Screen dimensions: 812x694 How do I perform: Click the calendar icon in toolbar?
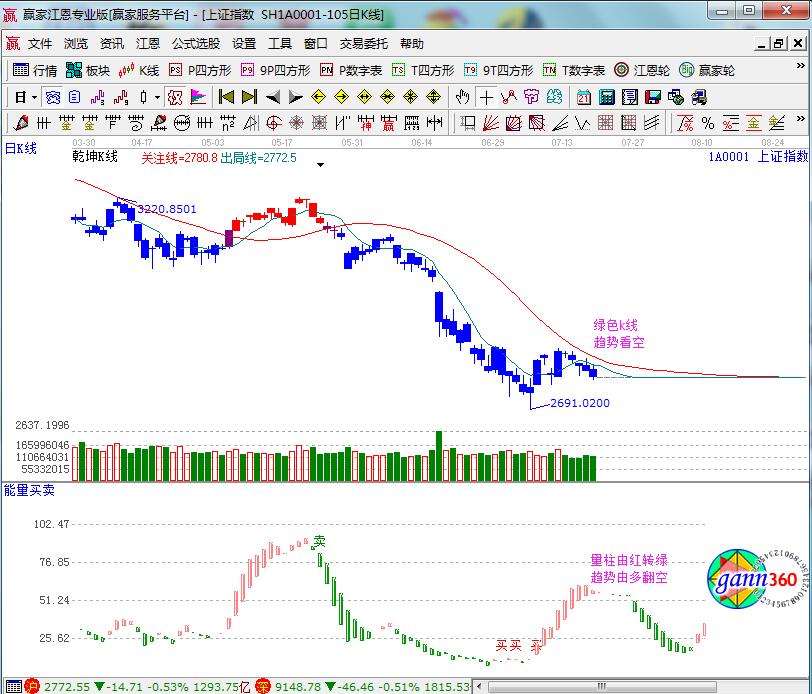pos(584,97)
